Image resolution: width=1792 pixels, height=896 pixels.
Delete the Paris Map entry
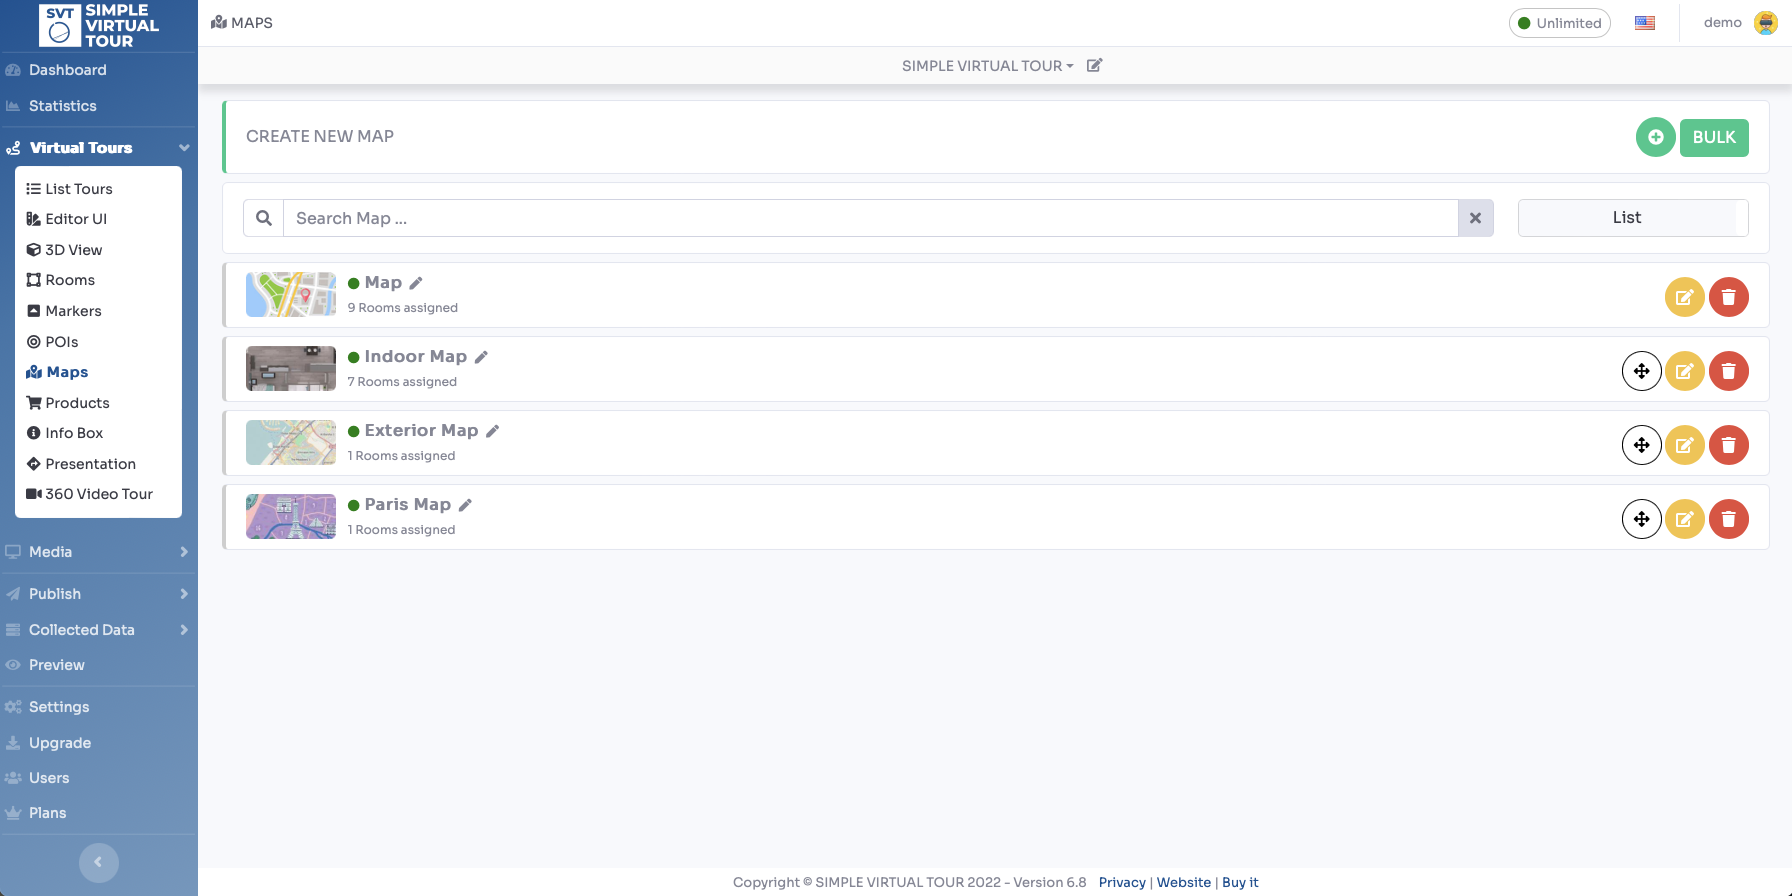tap(1728, 519)
